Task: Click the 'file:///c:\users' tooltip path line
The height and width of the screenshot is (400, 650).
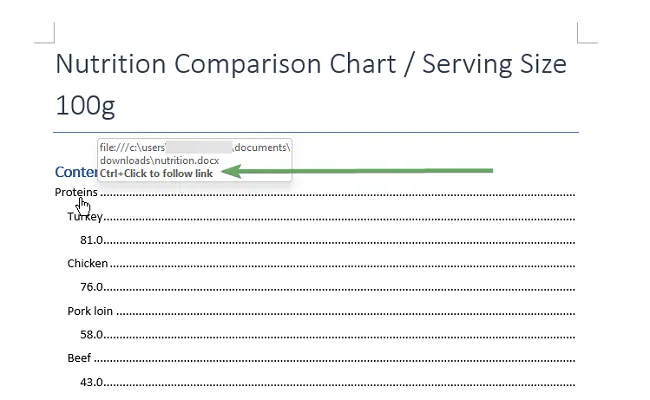Action: coord(195,148)
